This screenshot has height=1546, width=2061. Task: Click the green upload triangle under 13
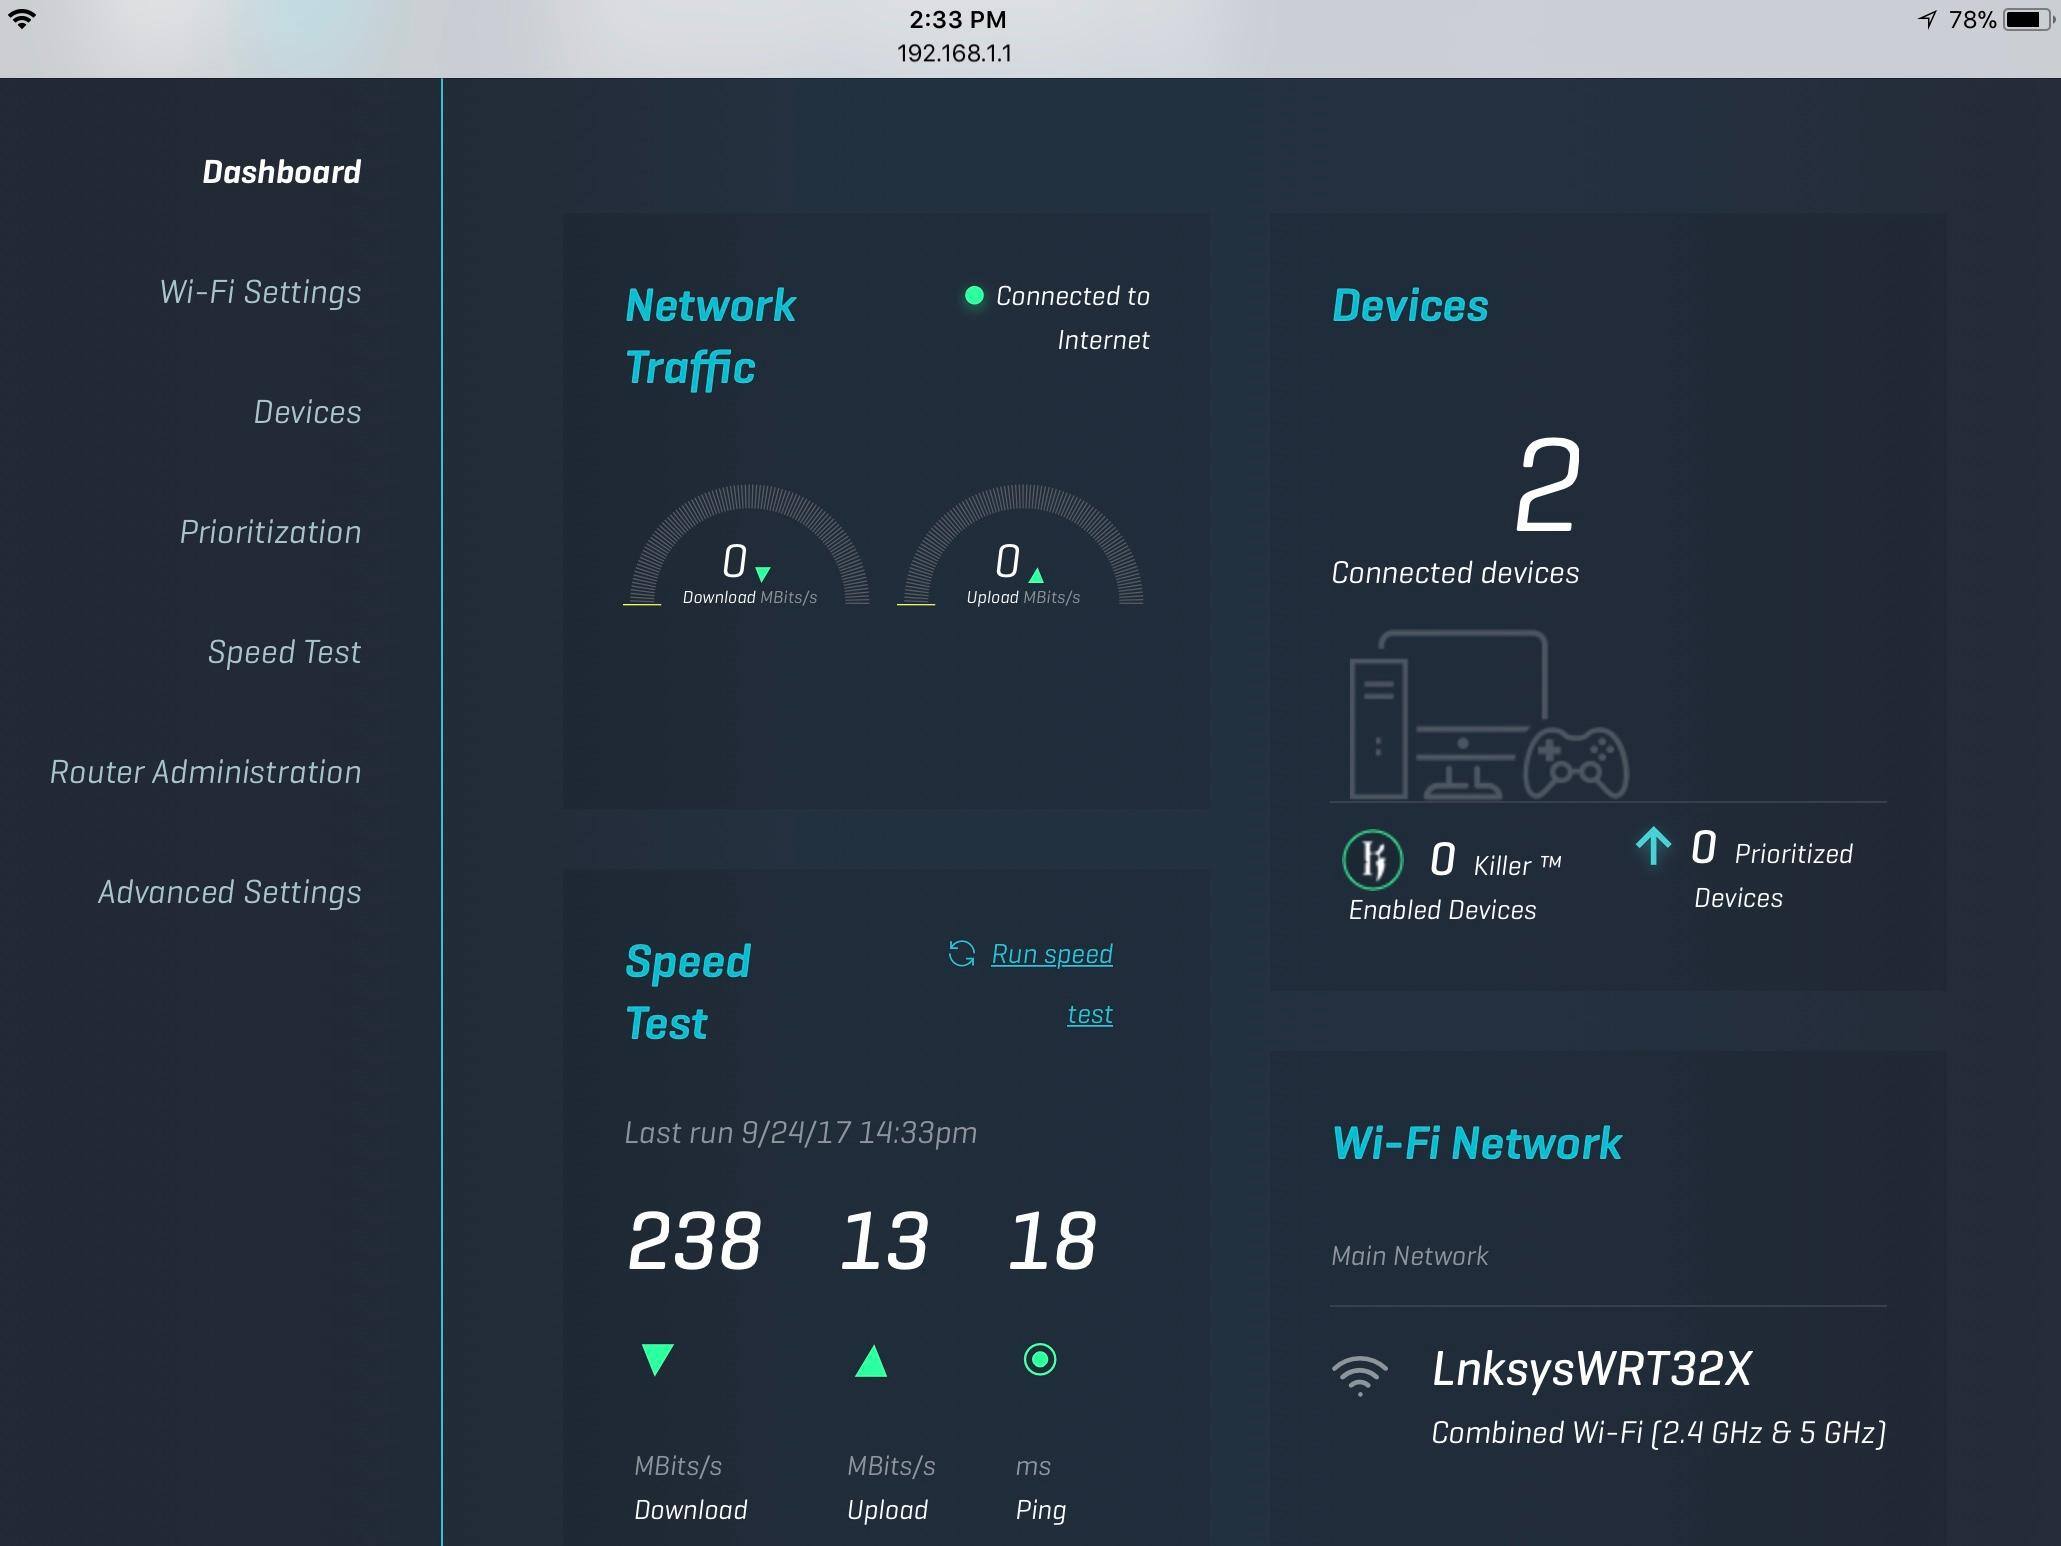tap(871, 1360)
